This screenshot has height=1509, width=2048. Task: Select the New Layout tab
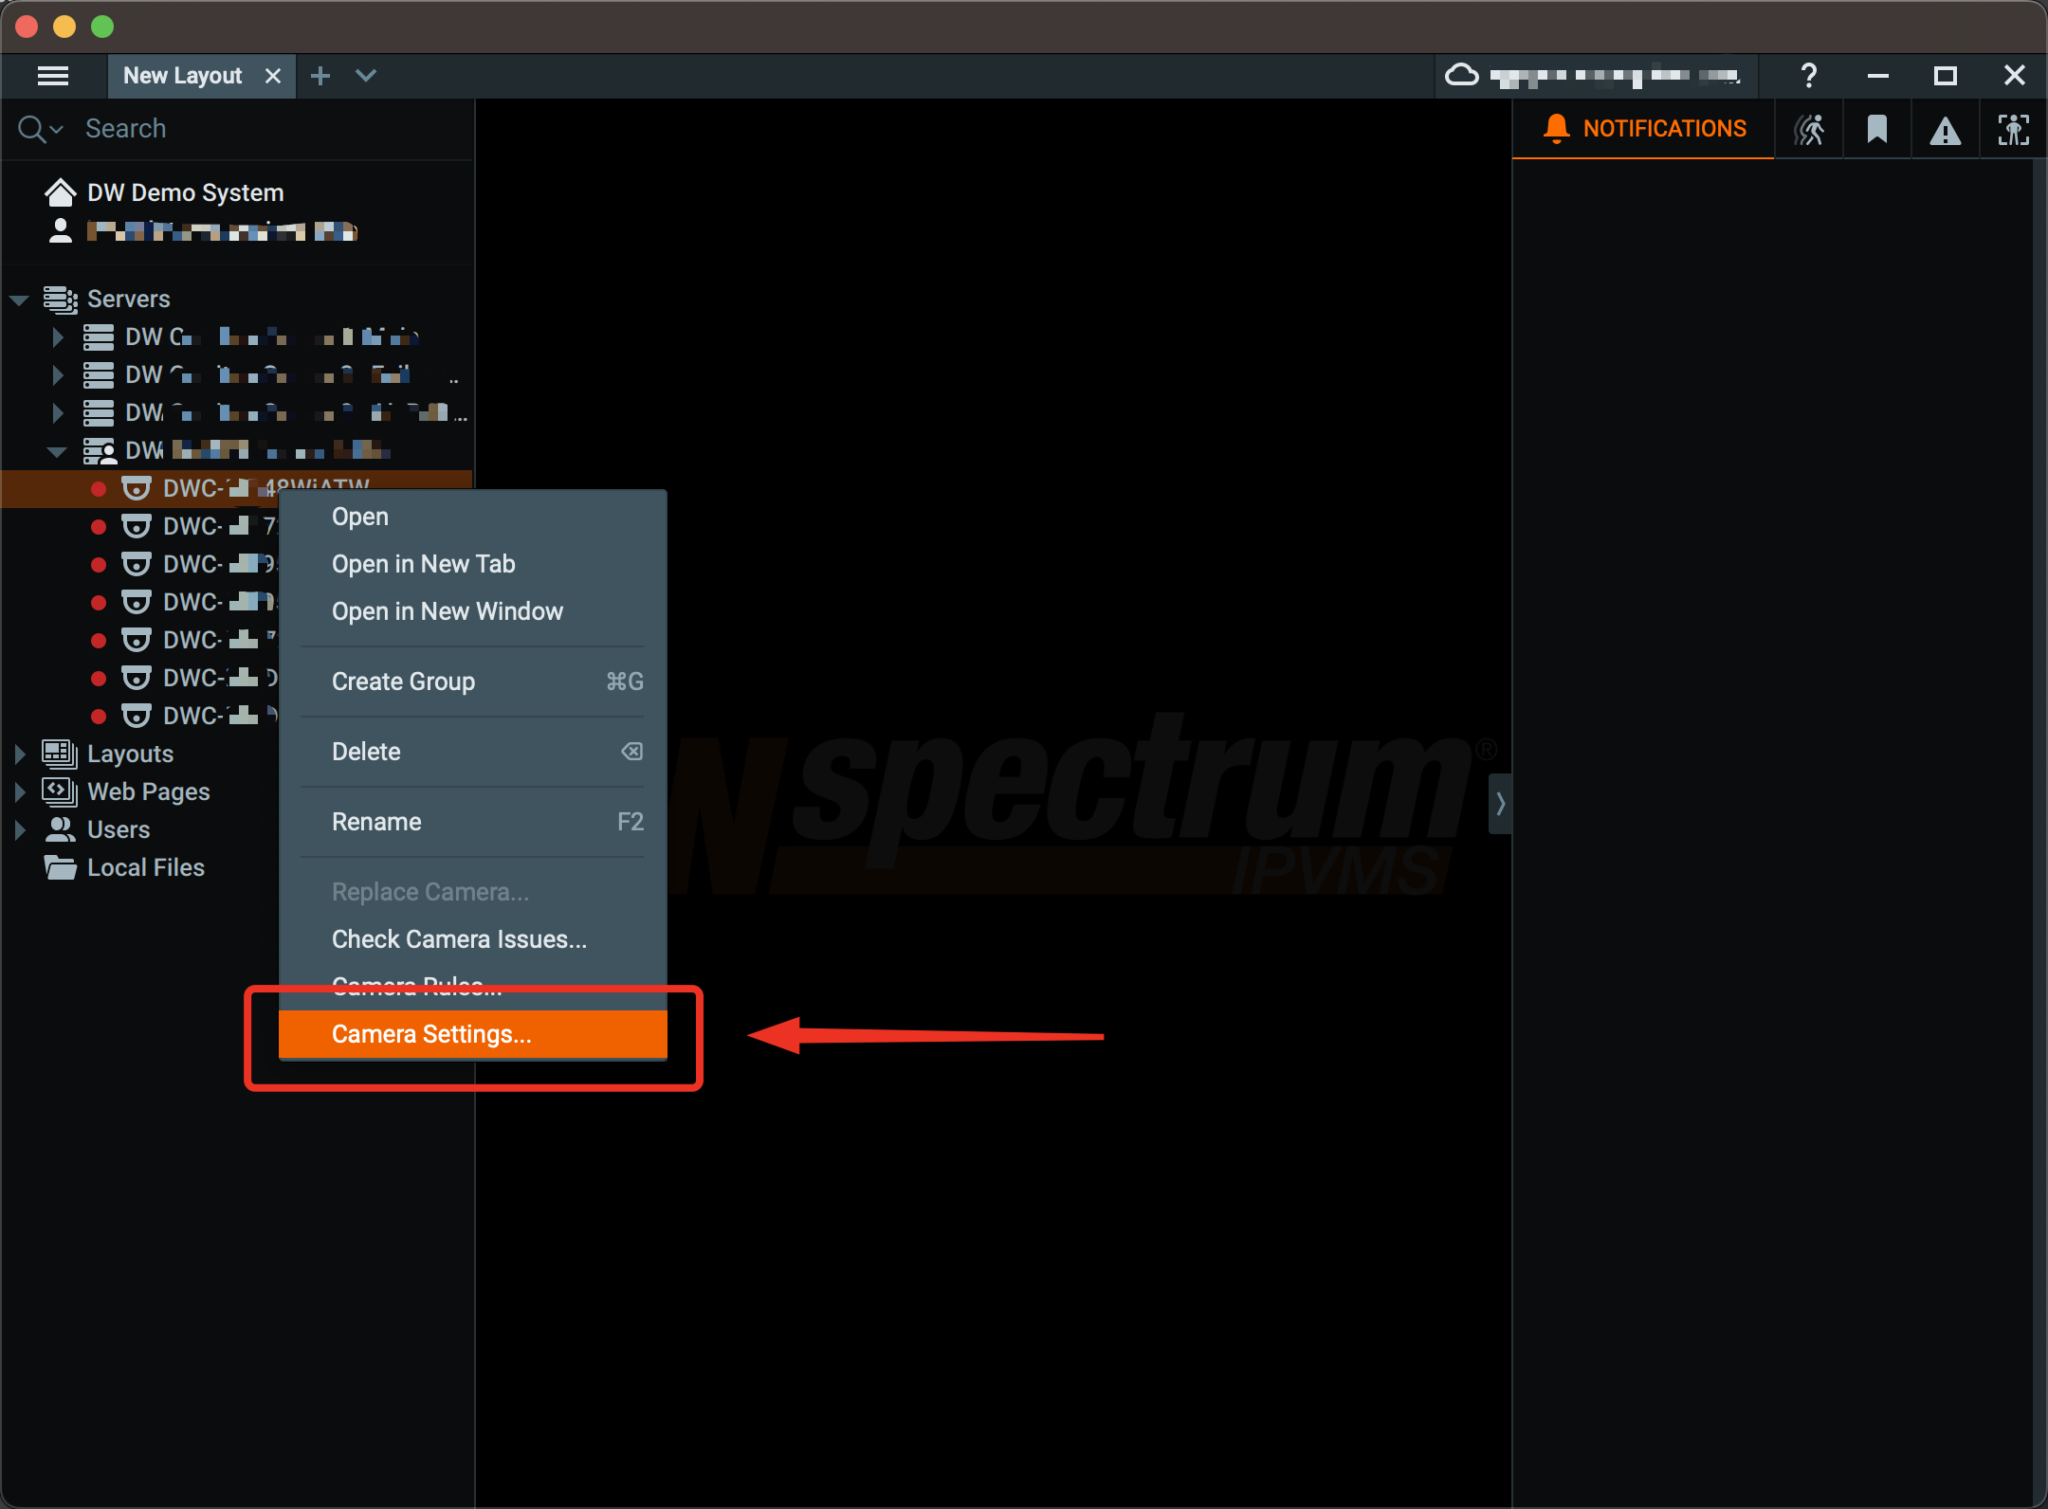point(183,76)
